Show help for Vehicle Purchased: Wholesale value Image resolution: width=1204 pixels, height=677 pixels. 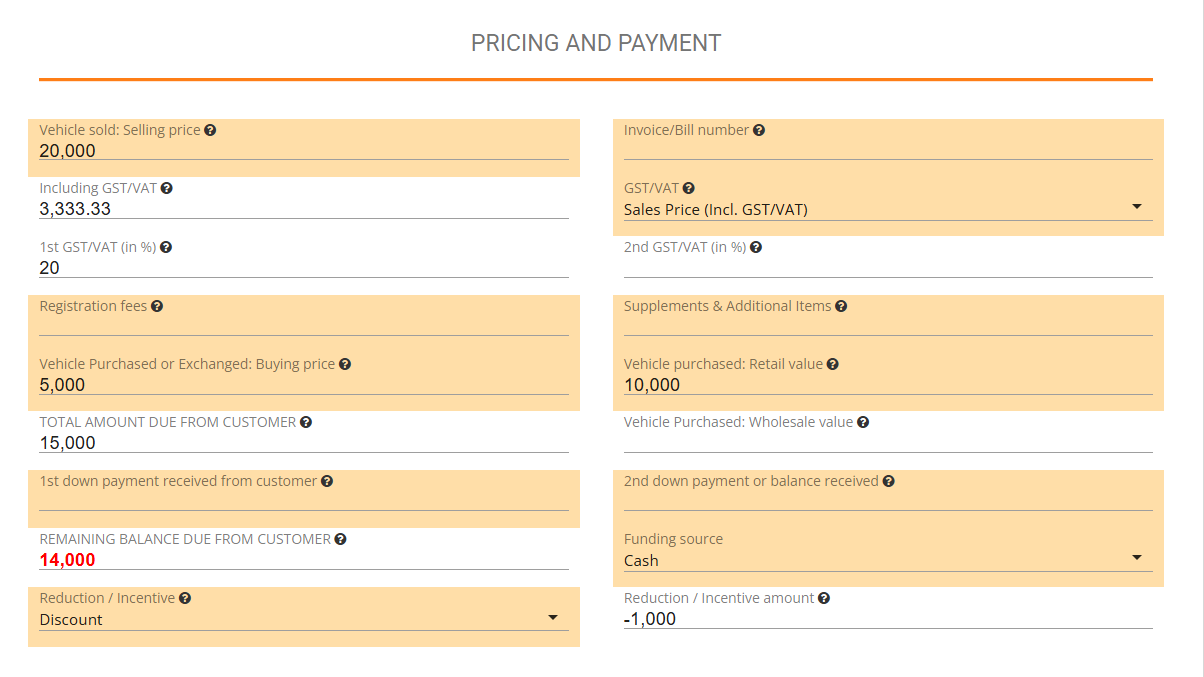(863, 422)
